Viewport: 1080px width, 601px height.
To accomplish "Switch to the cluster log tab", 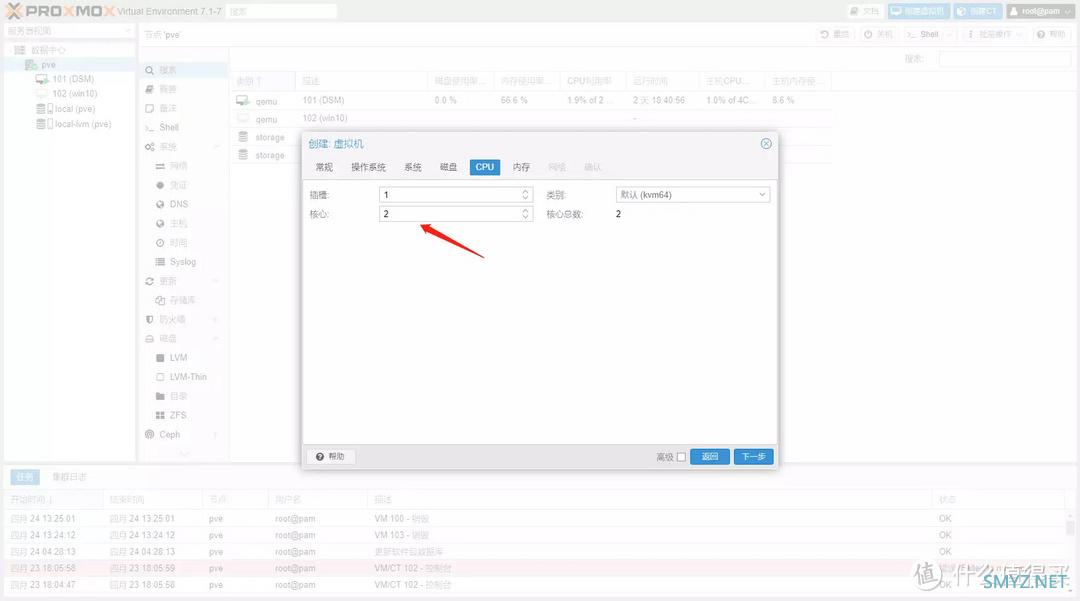I will point(69,476).
